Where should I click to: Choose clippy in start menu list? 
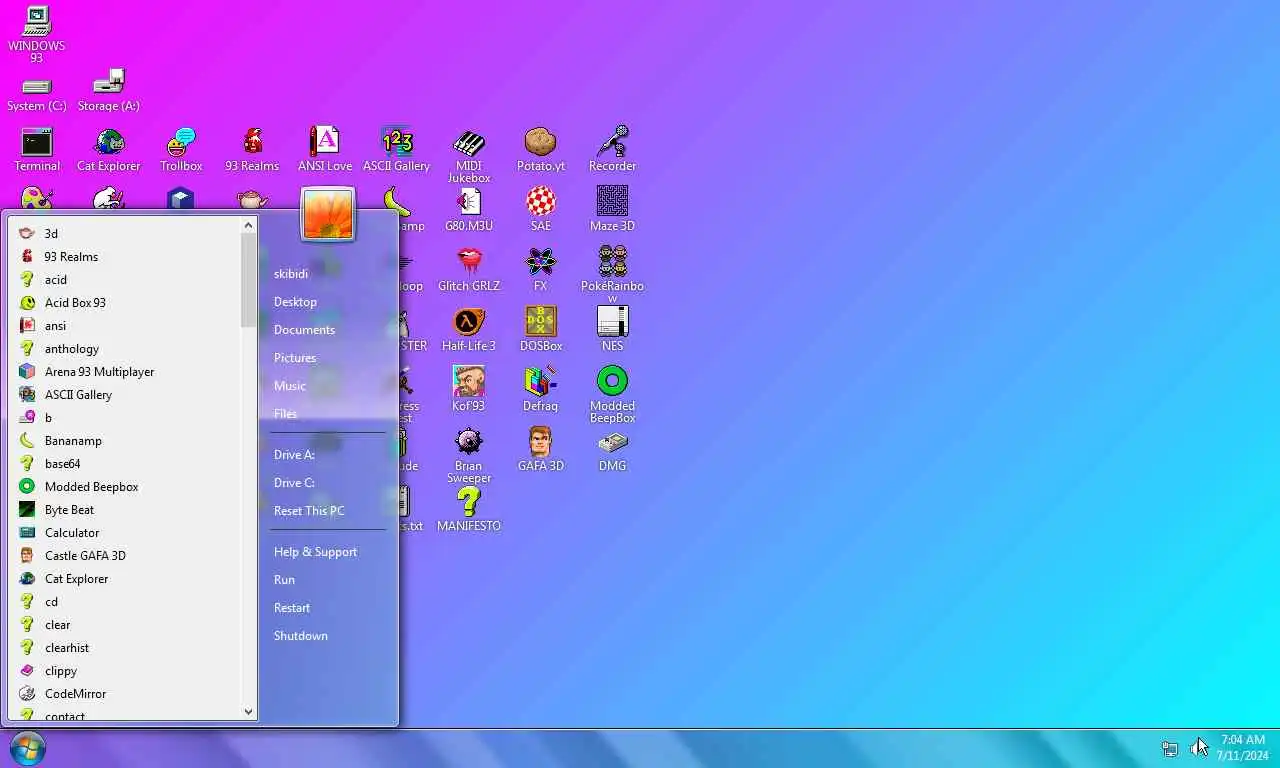point(125,670)
